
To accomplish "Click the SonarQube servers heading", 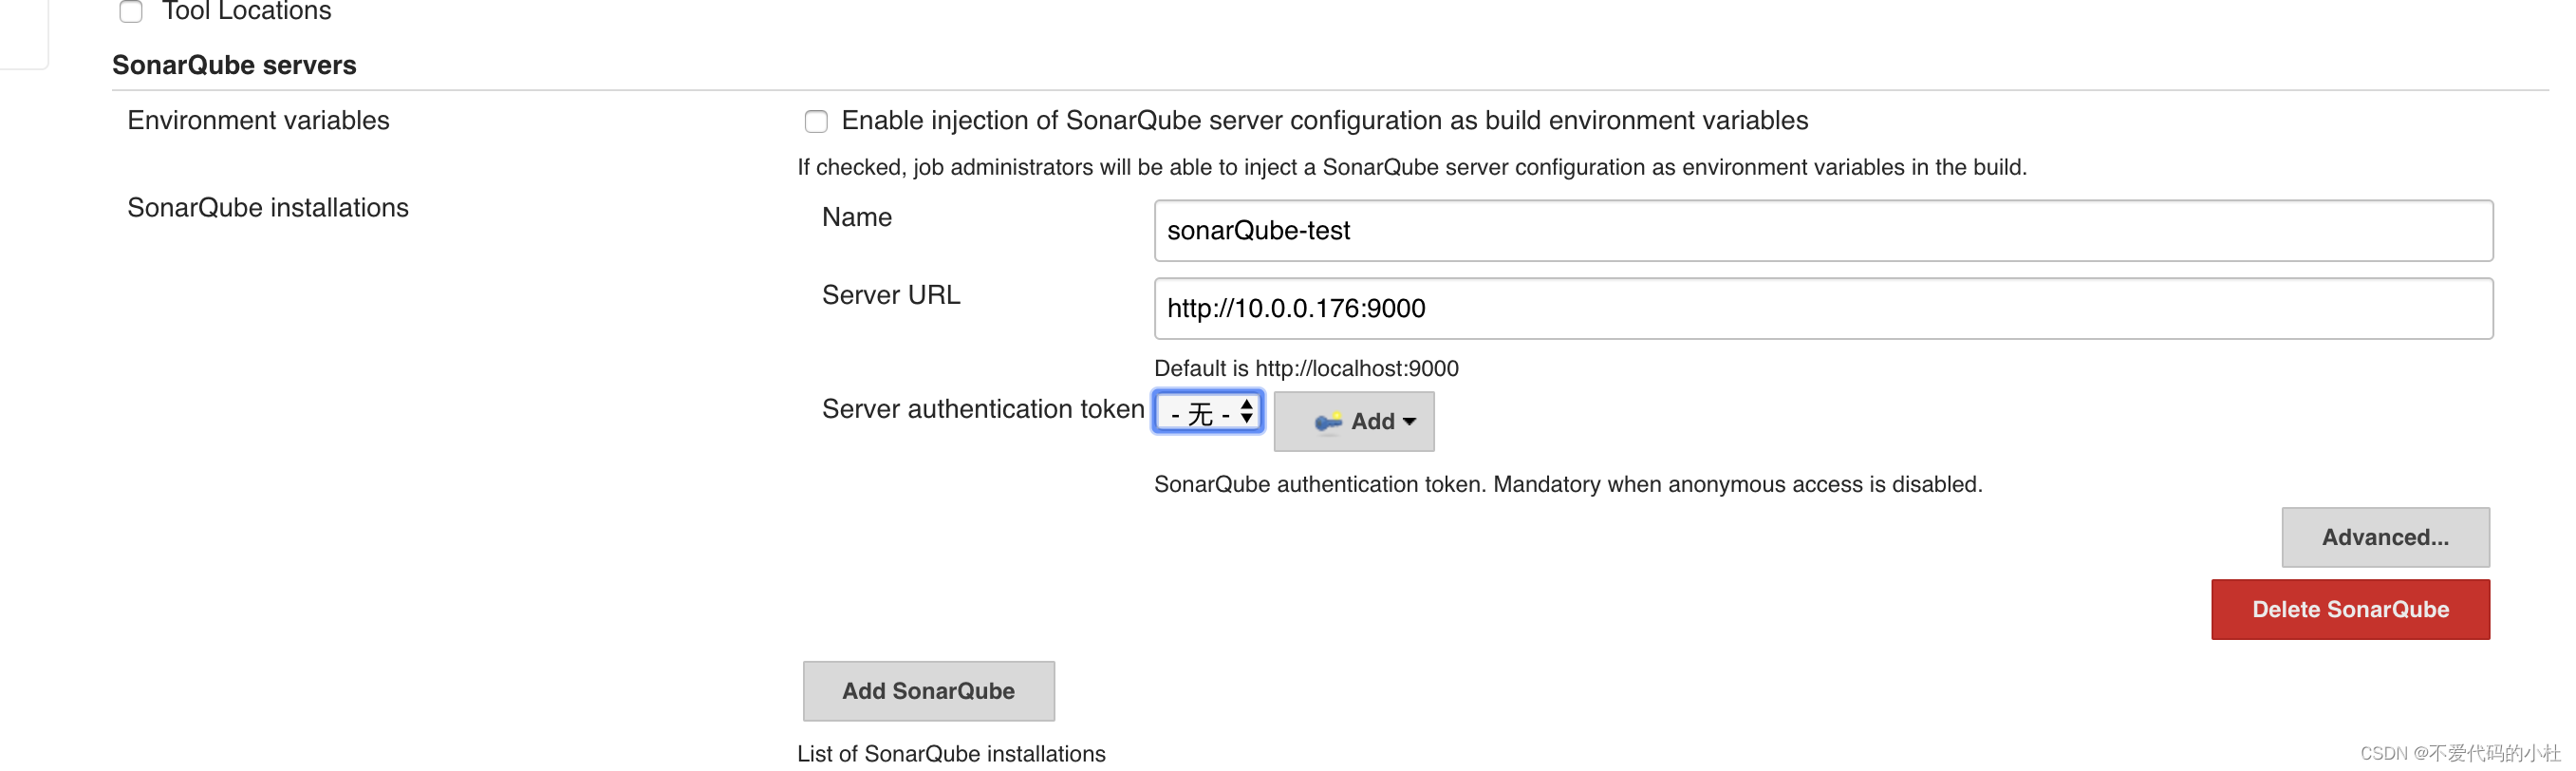I will coord(234,65).
